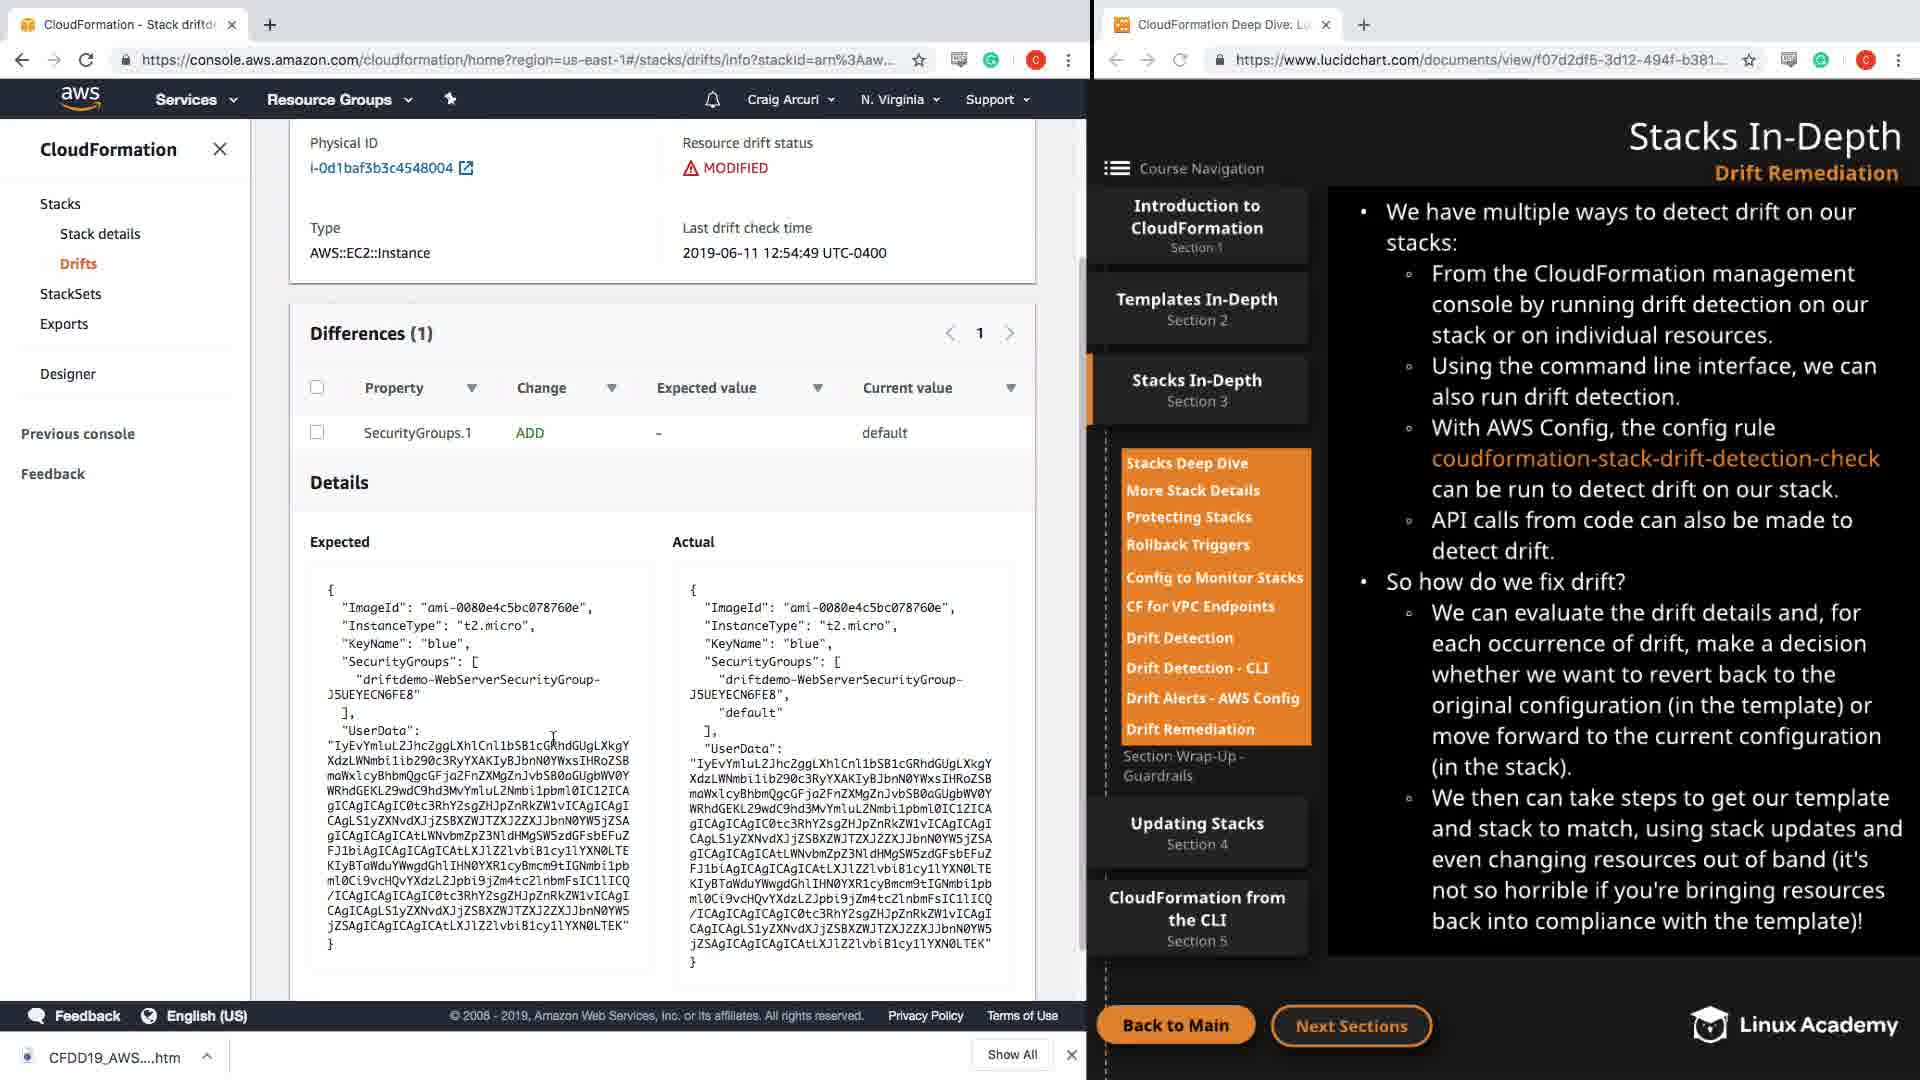Close the CloudFormation side panel
This screenshot has height=1080, width=1920.
click(220, 149)
